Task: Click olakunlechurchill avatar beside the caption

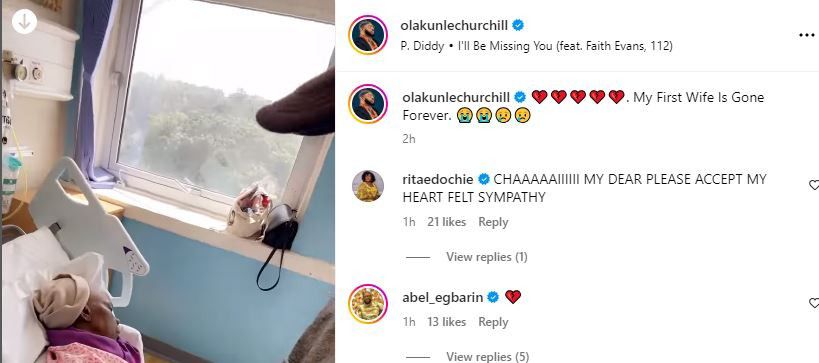Action: (368, 103)
